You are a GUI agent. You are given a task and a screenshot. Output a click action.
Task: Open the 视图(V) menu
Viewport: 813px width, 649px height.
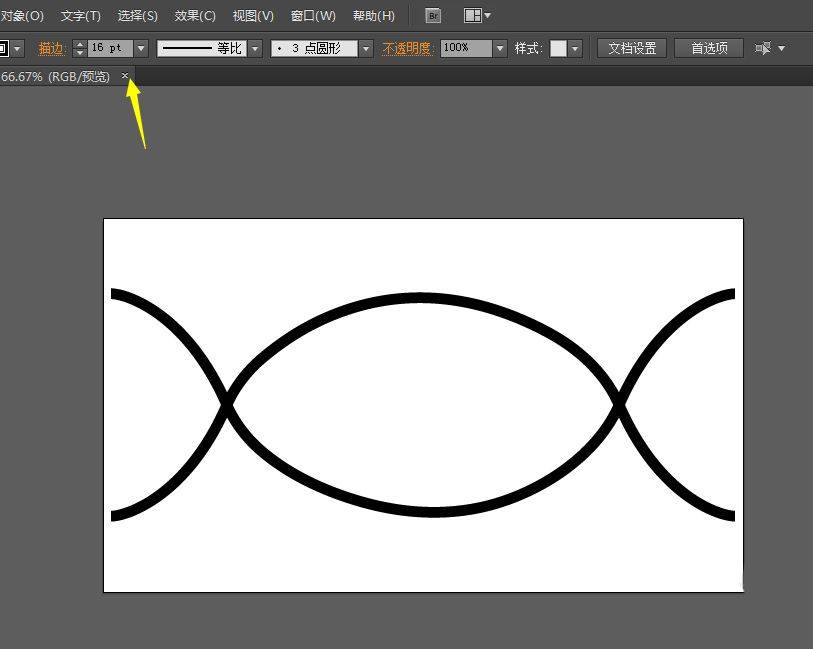[x=253, y=16]
